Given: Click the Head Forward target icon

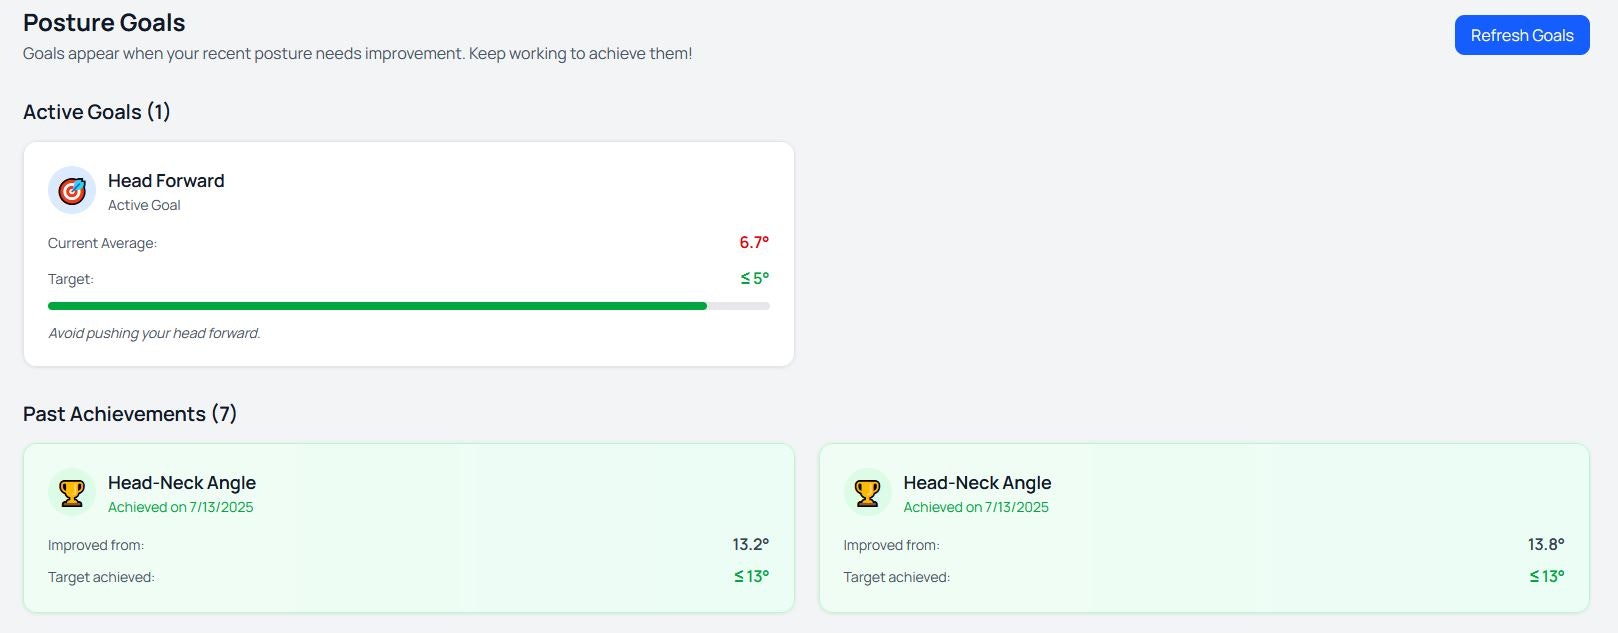Looking at the screenshot, I should point(72,190).
